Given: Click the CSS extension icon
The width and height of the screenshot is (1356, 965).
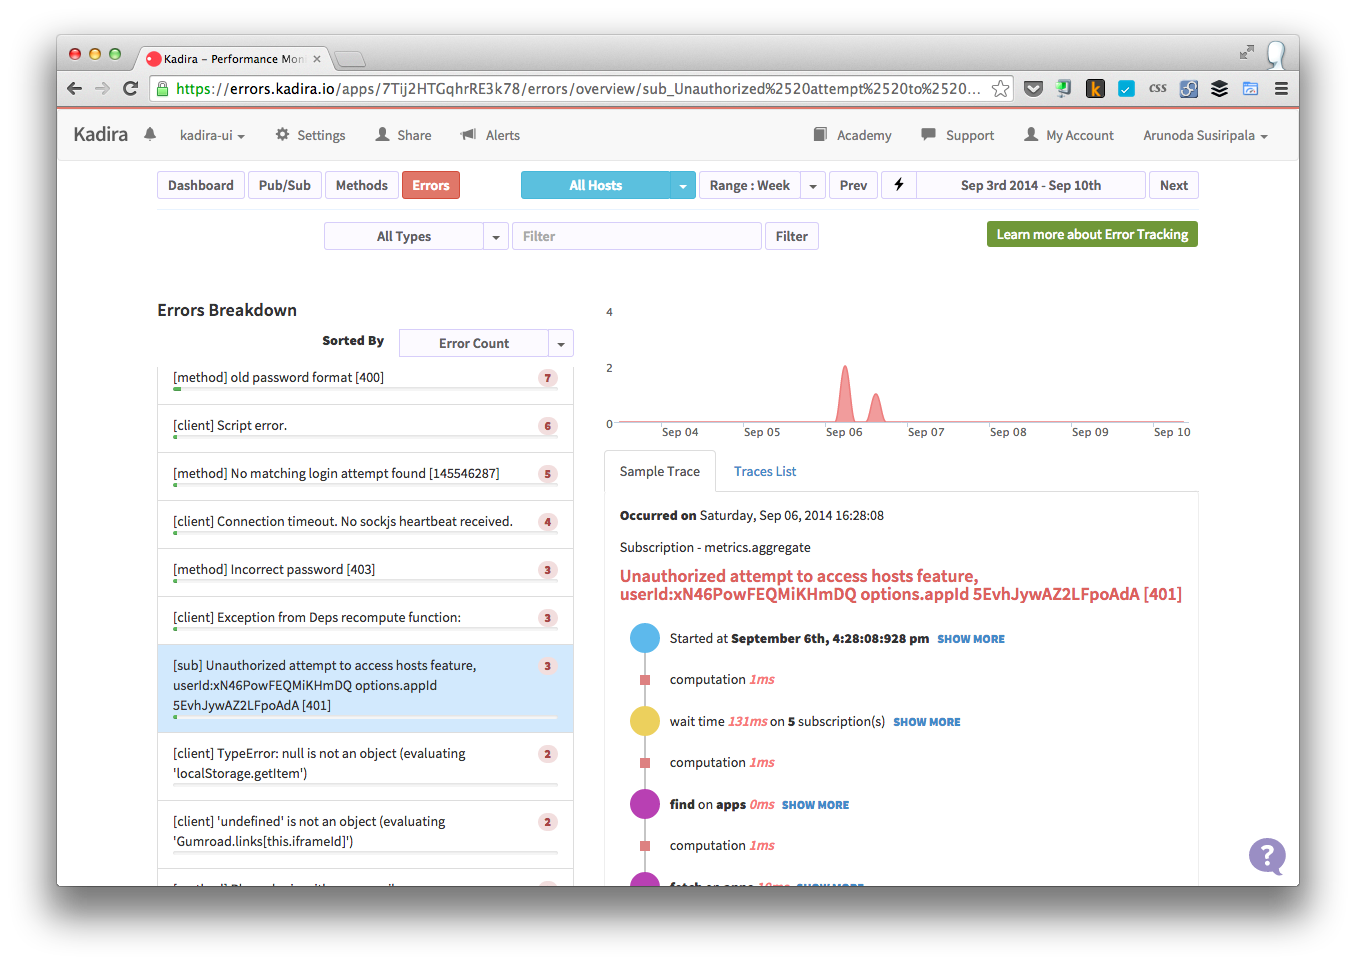Looking at the screenshot, I should pos(1158,89).
